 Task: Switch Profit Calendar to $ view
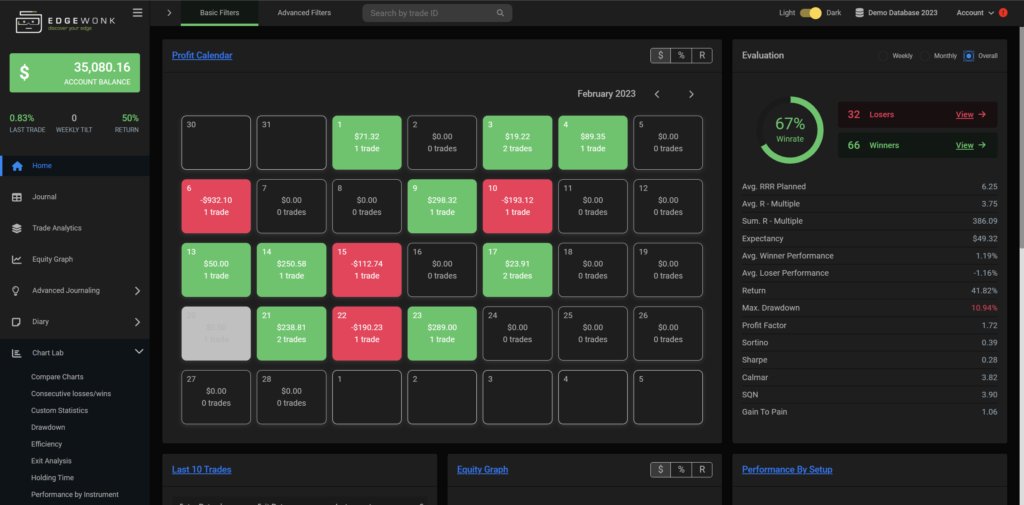pyautogui.click(x=660, y=56)
